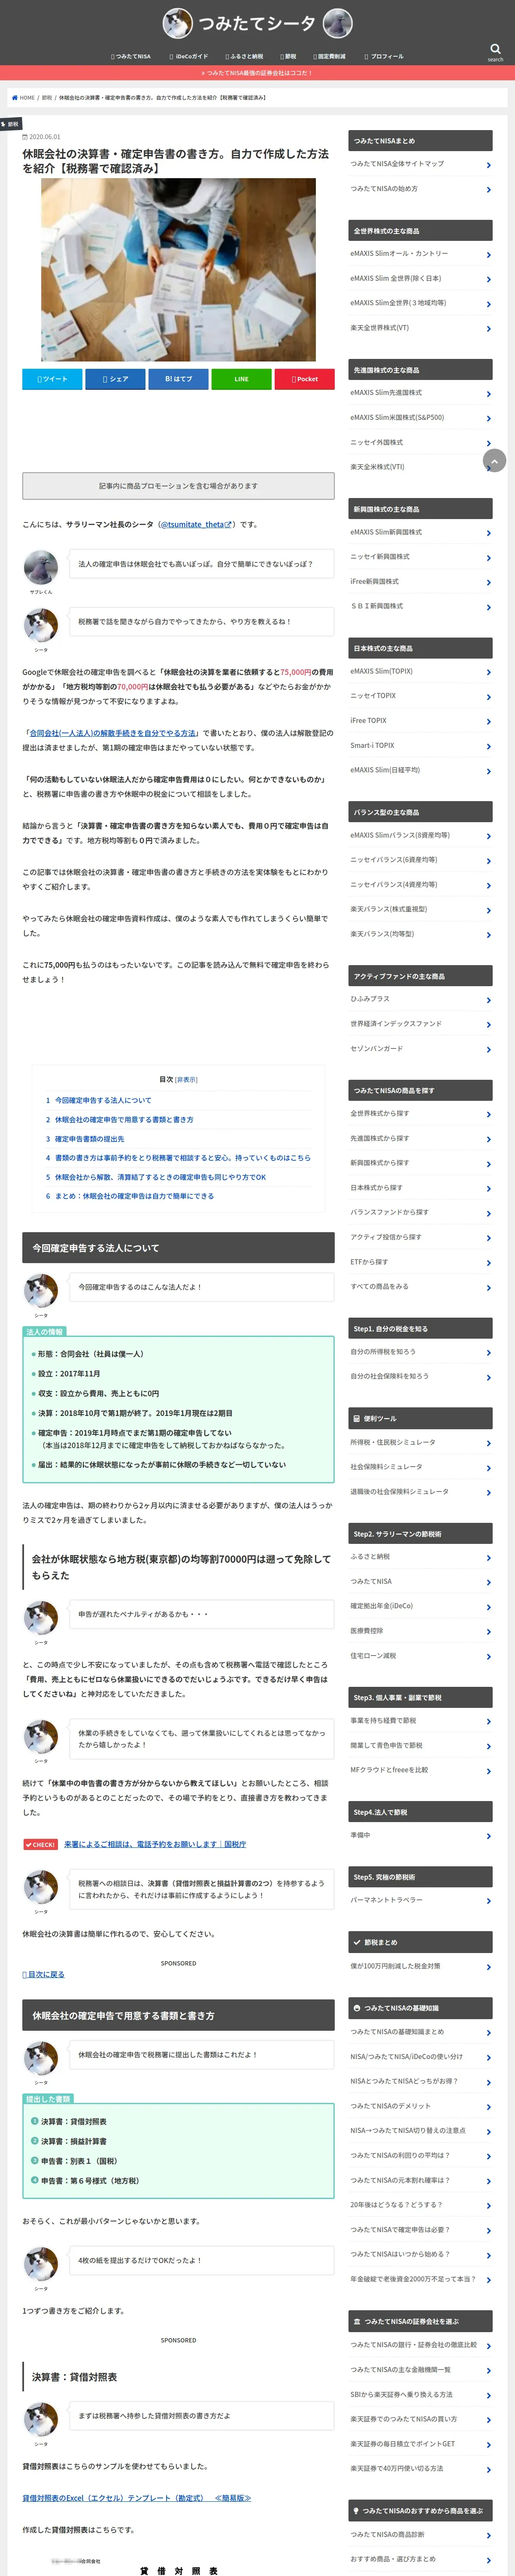
Task: Open iDeCoガイド header menu item
Action: click(x=189, y=57)
